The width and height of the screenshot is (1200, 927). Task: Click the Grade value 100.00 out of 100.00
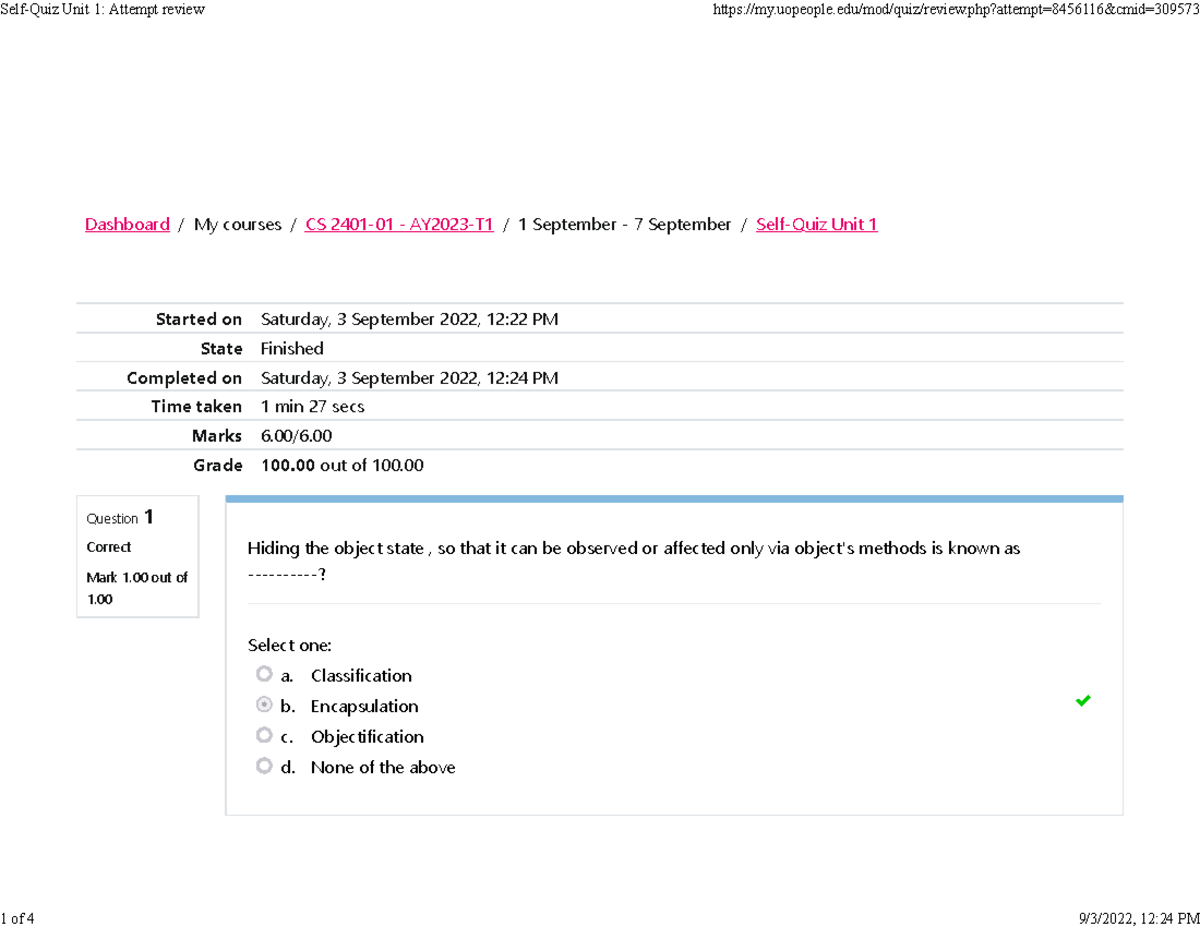click(342, 465)
